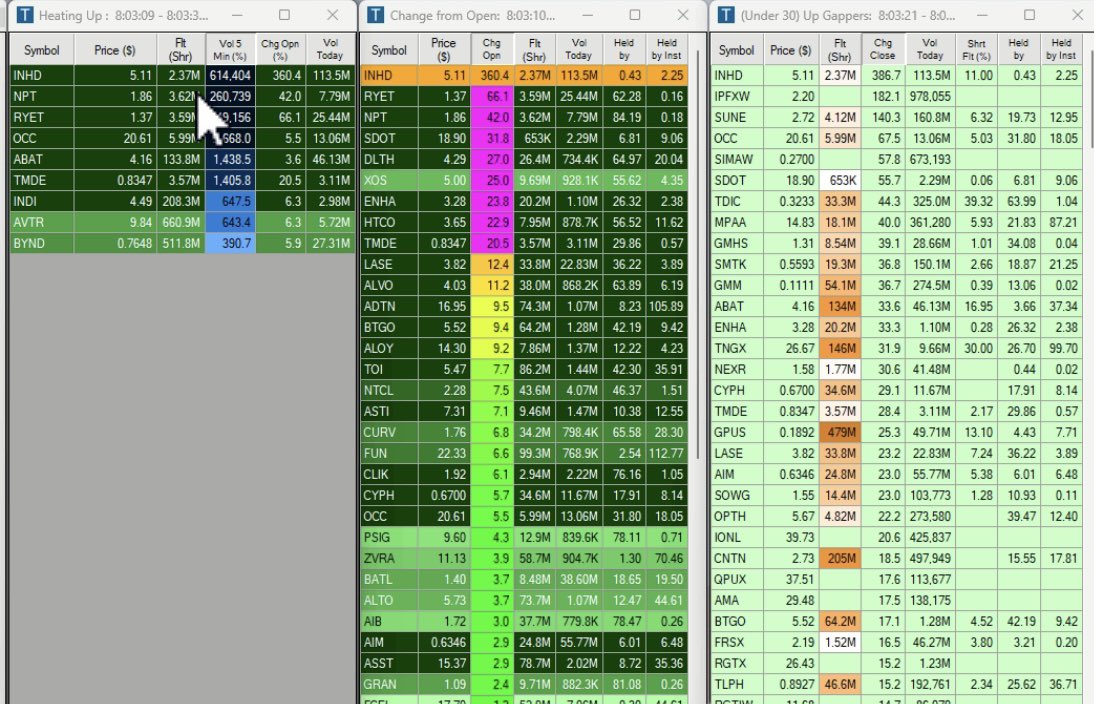Select AVTR symbol in Heating Up window
This screenshot has height=704, width=1094.
[28, 222]
